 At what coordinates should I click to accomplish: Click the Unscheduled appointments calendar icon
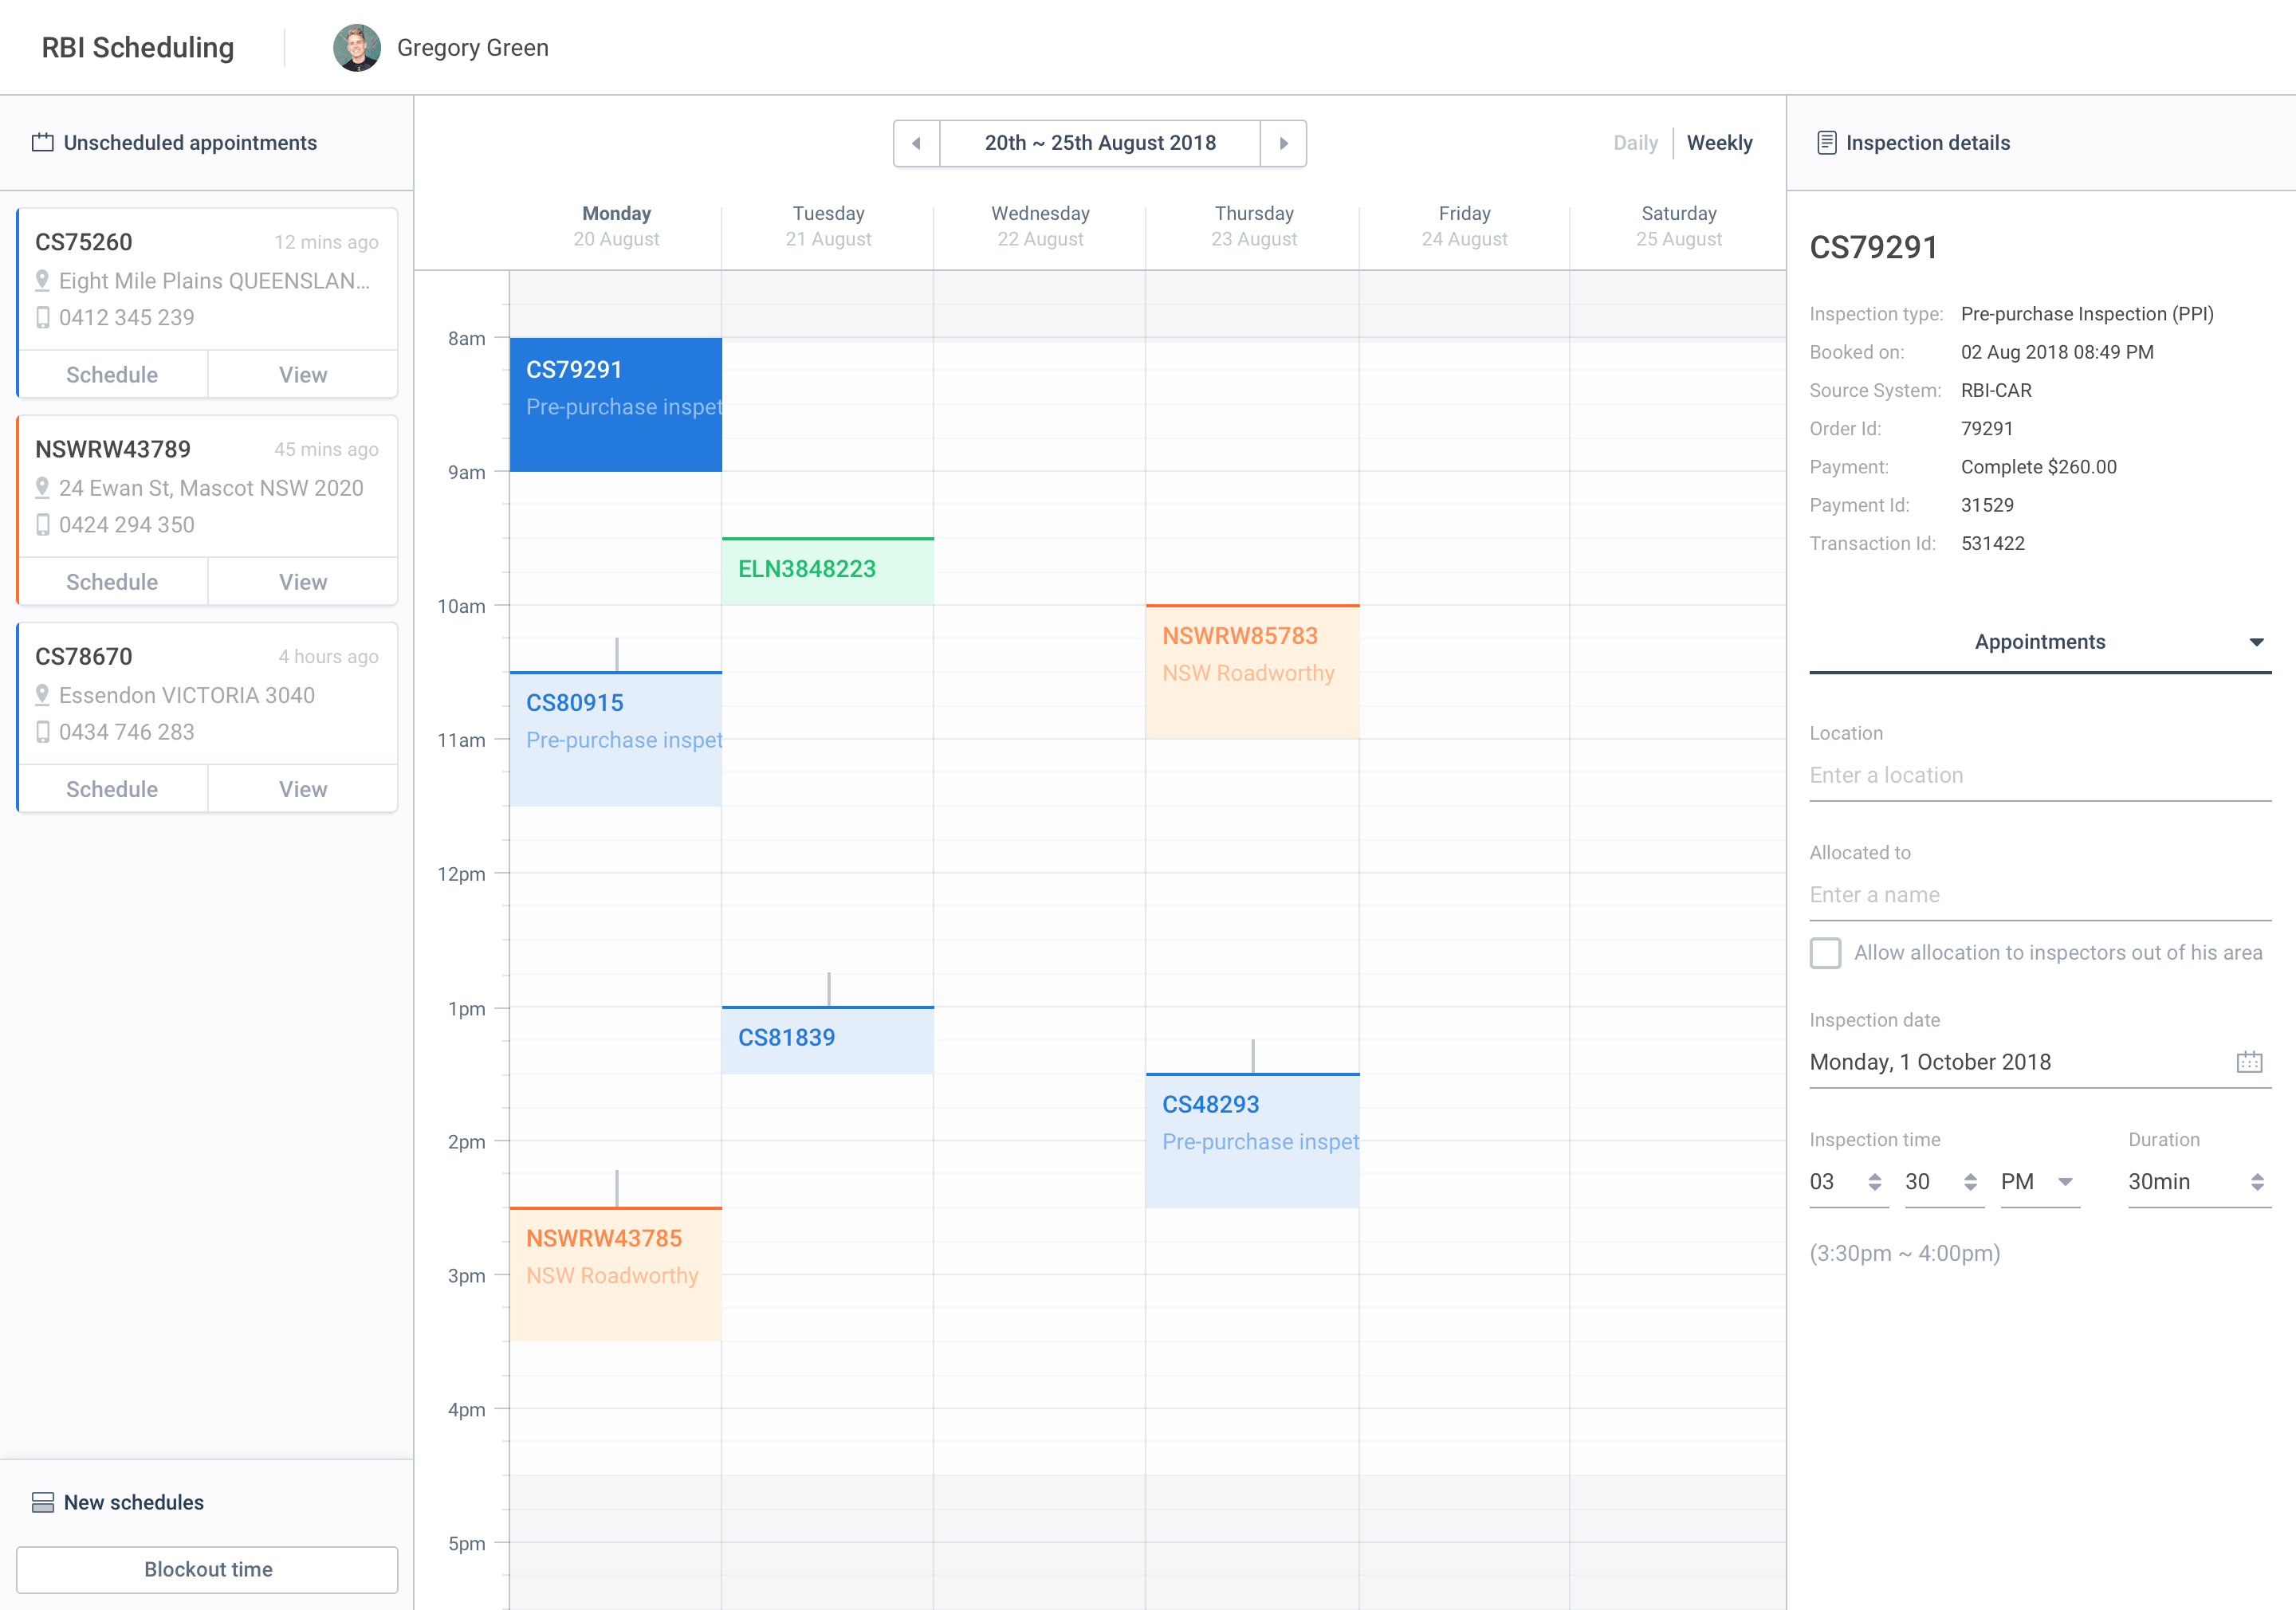tap(42, 143)
